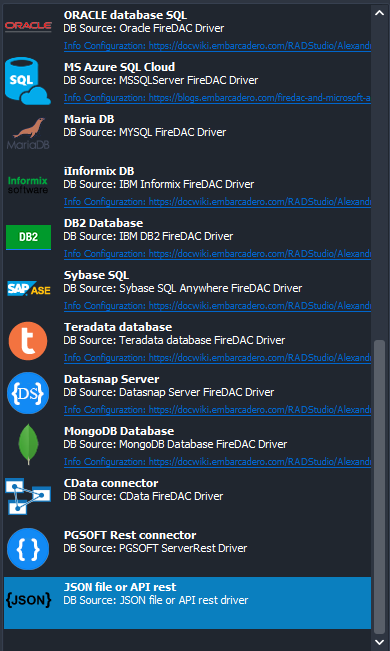Click the MS Azure SQL Cloud icon
This screenshot has height=651, width=390.
pos(28,81)
